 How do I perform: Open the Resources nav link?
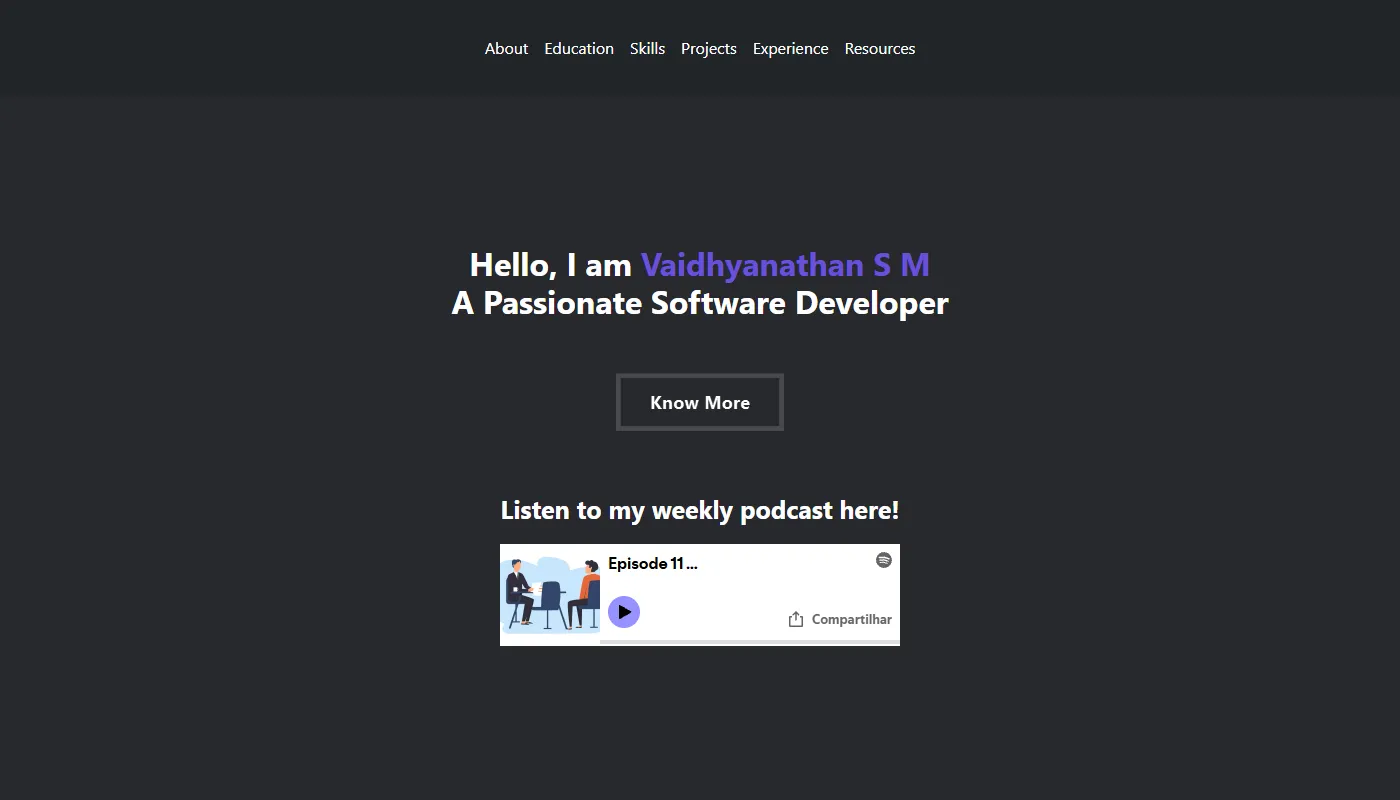pyautogui.click(x=880, y=48)
